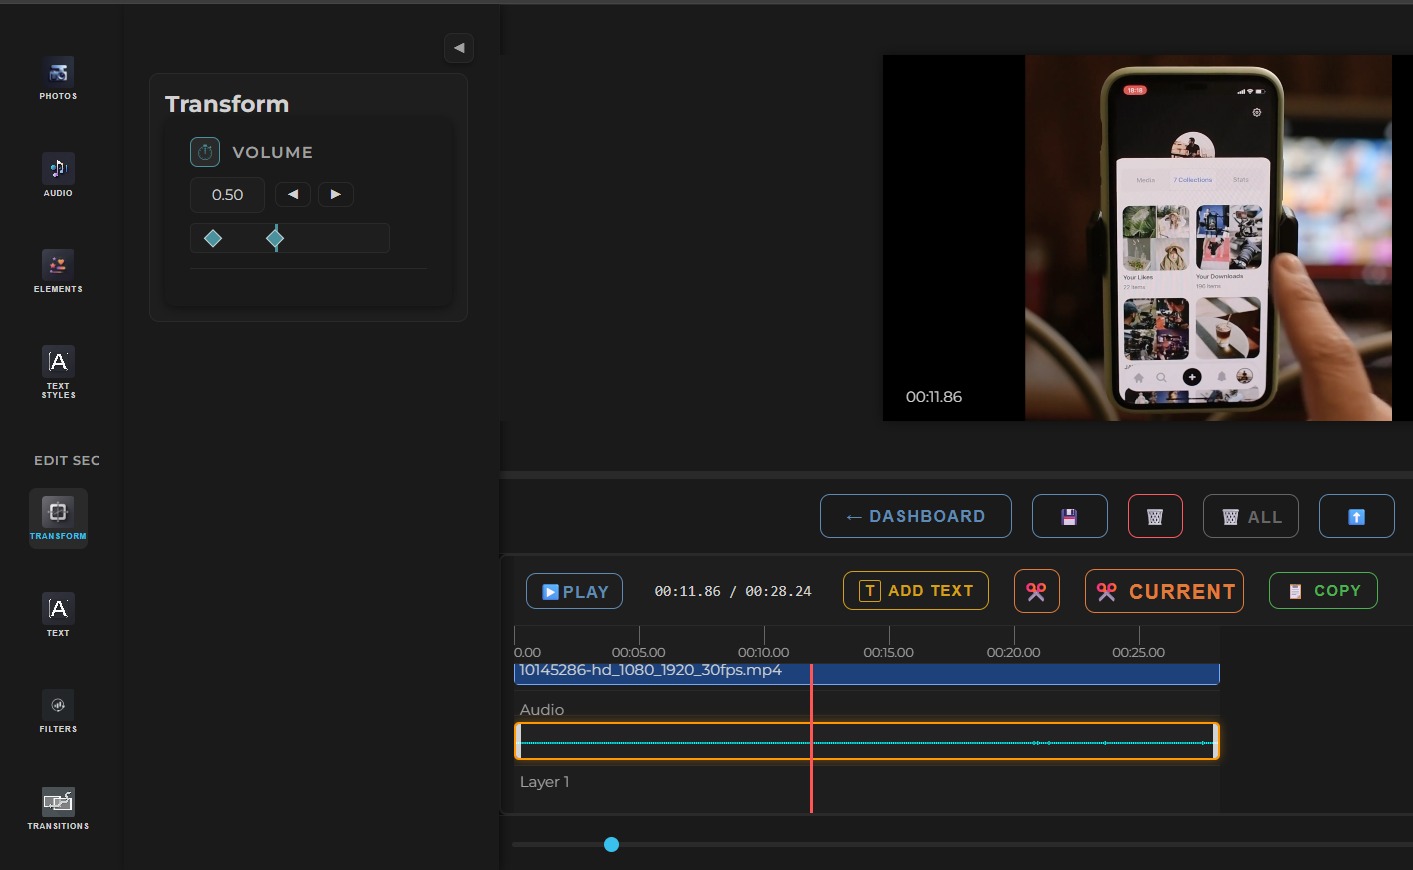The width and height of the screenshot is (1413, 870).
Task: Click the EDIT SEC heading
Action: tap(67, 460)
